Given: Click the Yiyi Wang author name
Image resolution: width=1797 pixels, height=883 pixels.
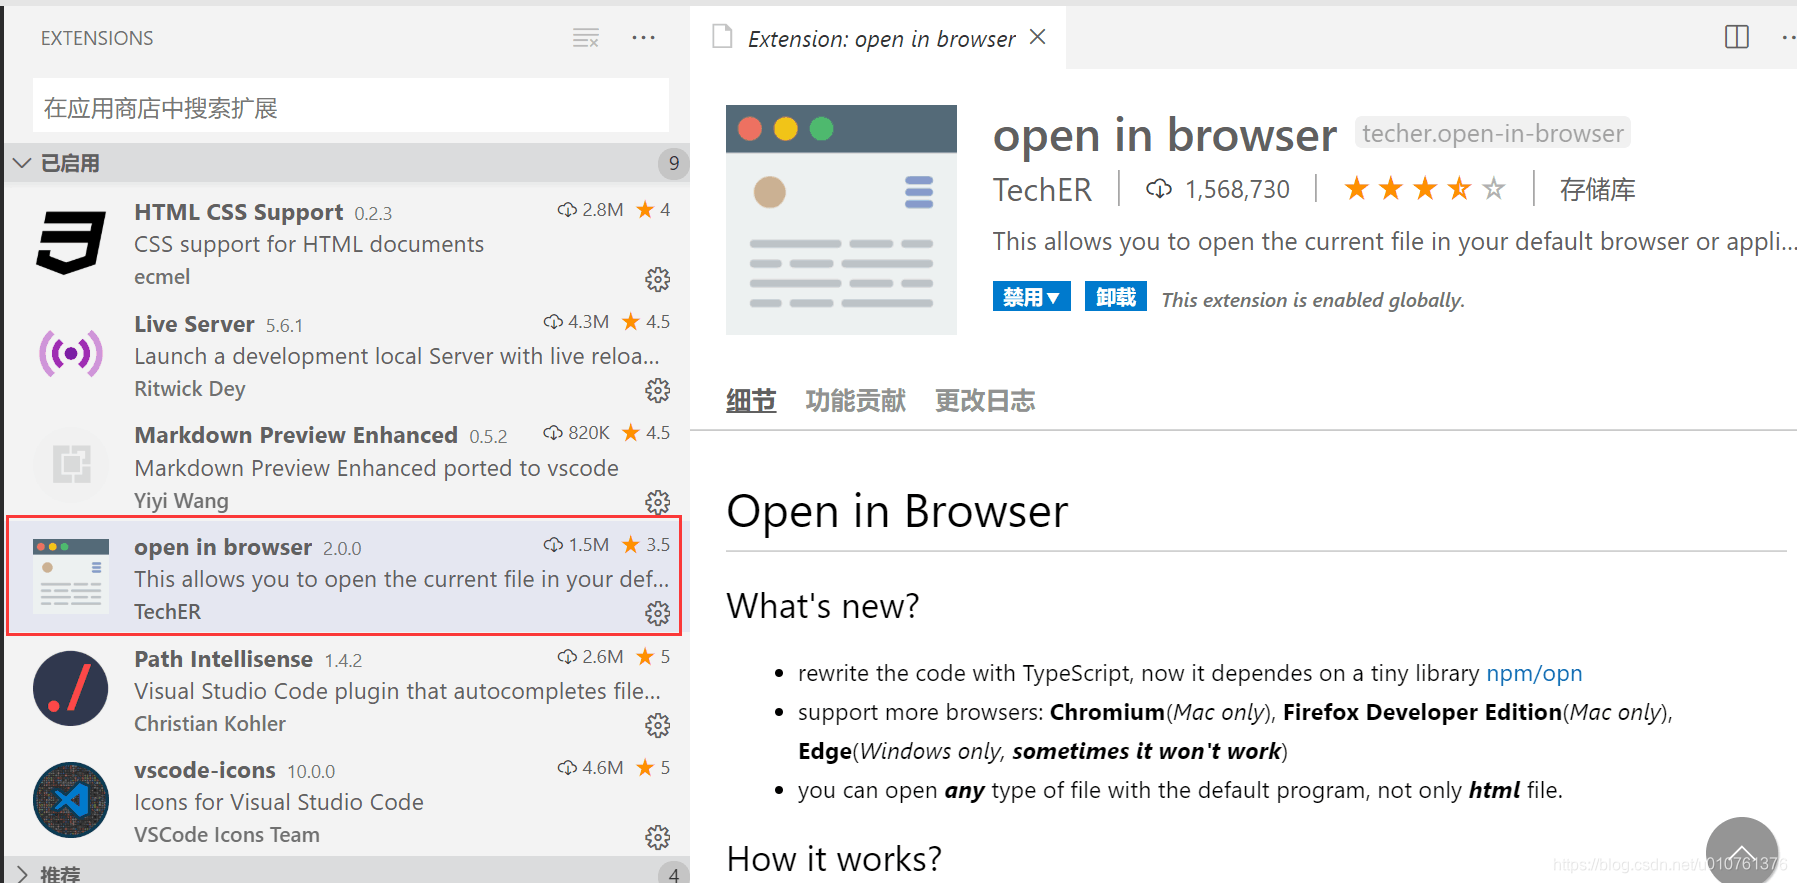Looking at the screenshot, I should click(181, 500).
